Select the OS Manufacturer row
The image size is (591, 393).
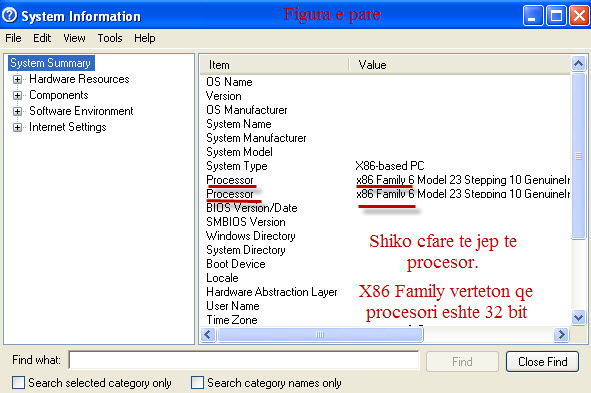coord(385,110)
